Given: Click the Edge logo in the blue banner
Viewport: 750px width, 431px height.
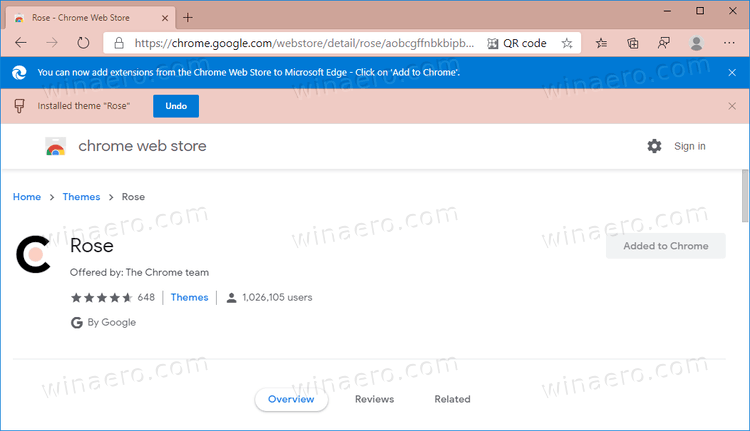Looking at the screenshot, I should pos(19,72).
